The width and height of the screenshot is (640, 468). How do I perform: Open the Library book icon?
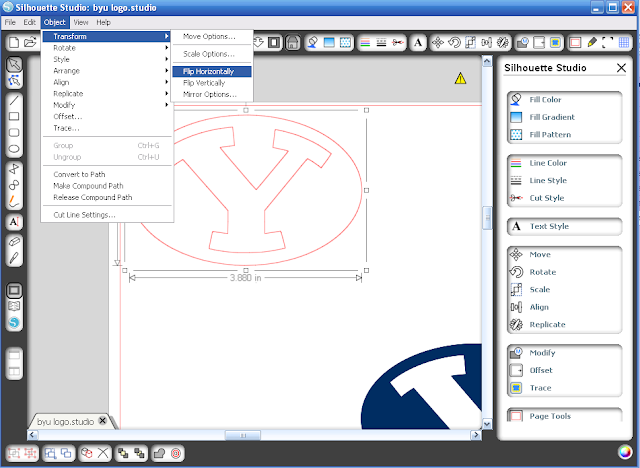click(x=14, y=306)
